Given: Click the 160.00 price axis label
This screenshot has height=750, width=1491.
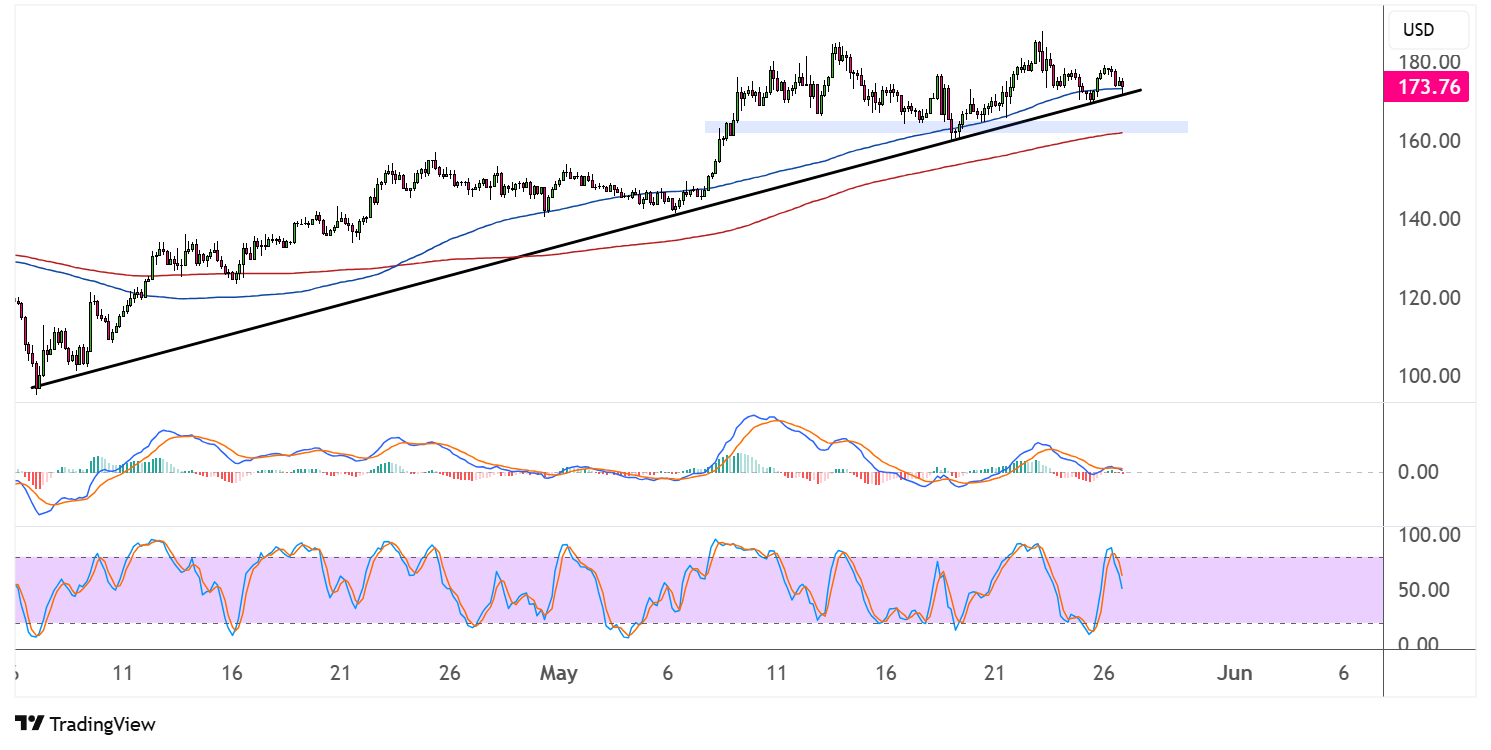Looking at the screenshot, I should pyautogui.click(x=1429, y=140).
